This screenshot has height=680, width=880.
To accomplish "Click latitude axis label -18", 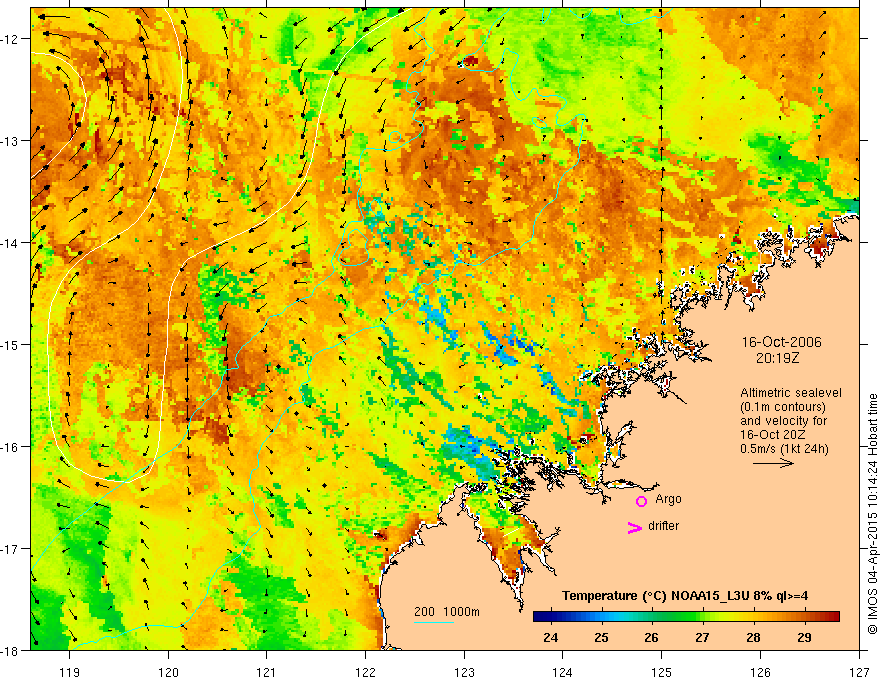I will [11, 650].
